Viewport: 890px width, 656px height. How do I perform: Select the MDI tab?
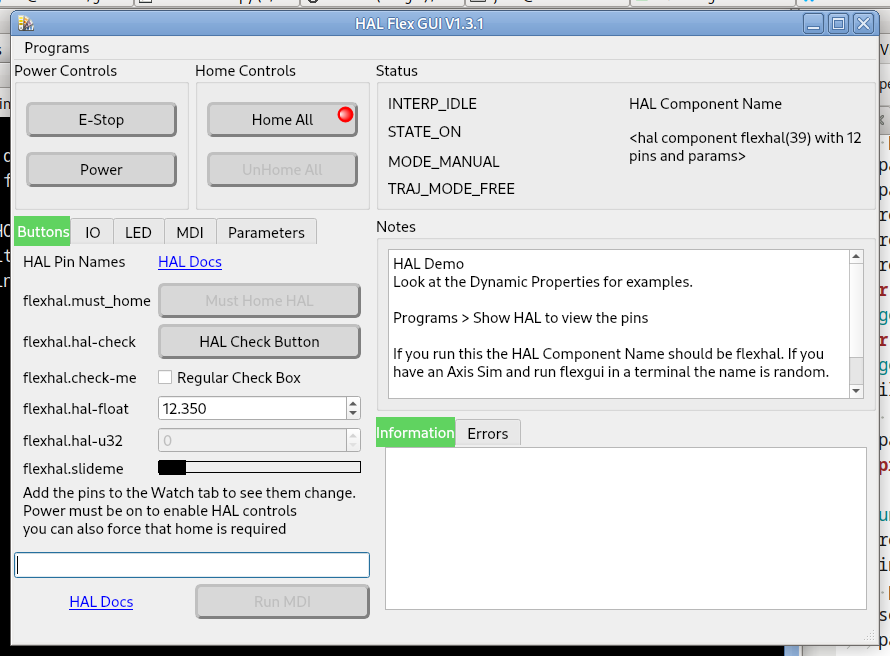coord(190,232)
